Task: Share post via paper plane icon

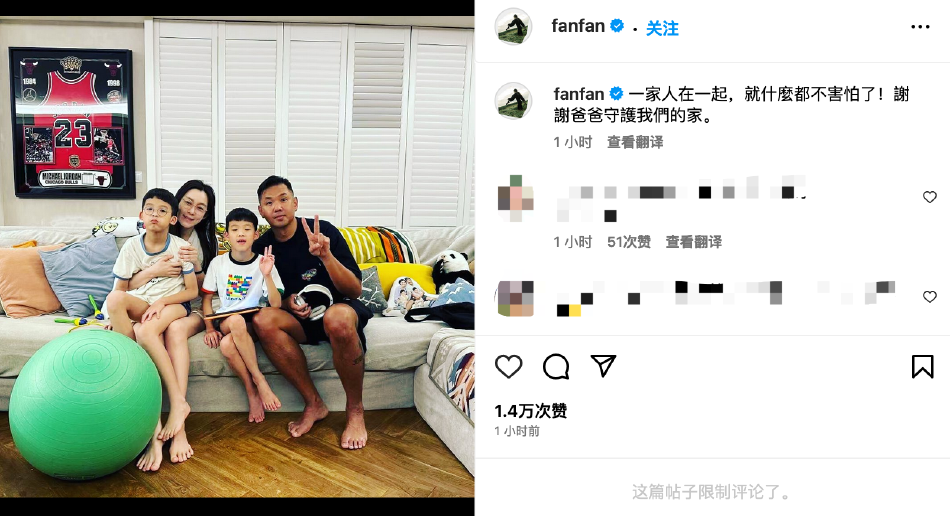Action: 603,366
